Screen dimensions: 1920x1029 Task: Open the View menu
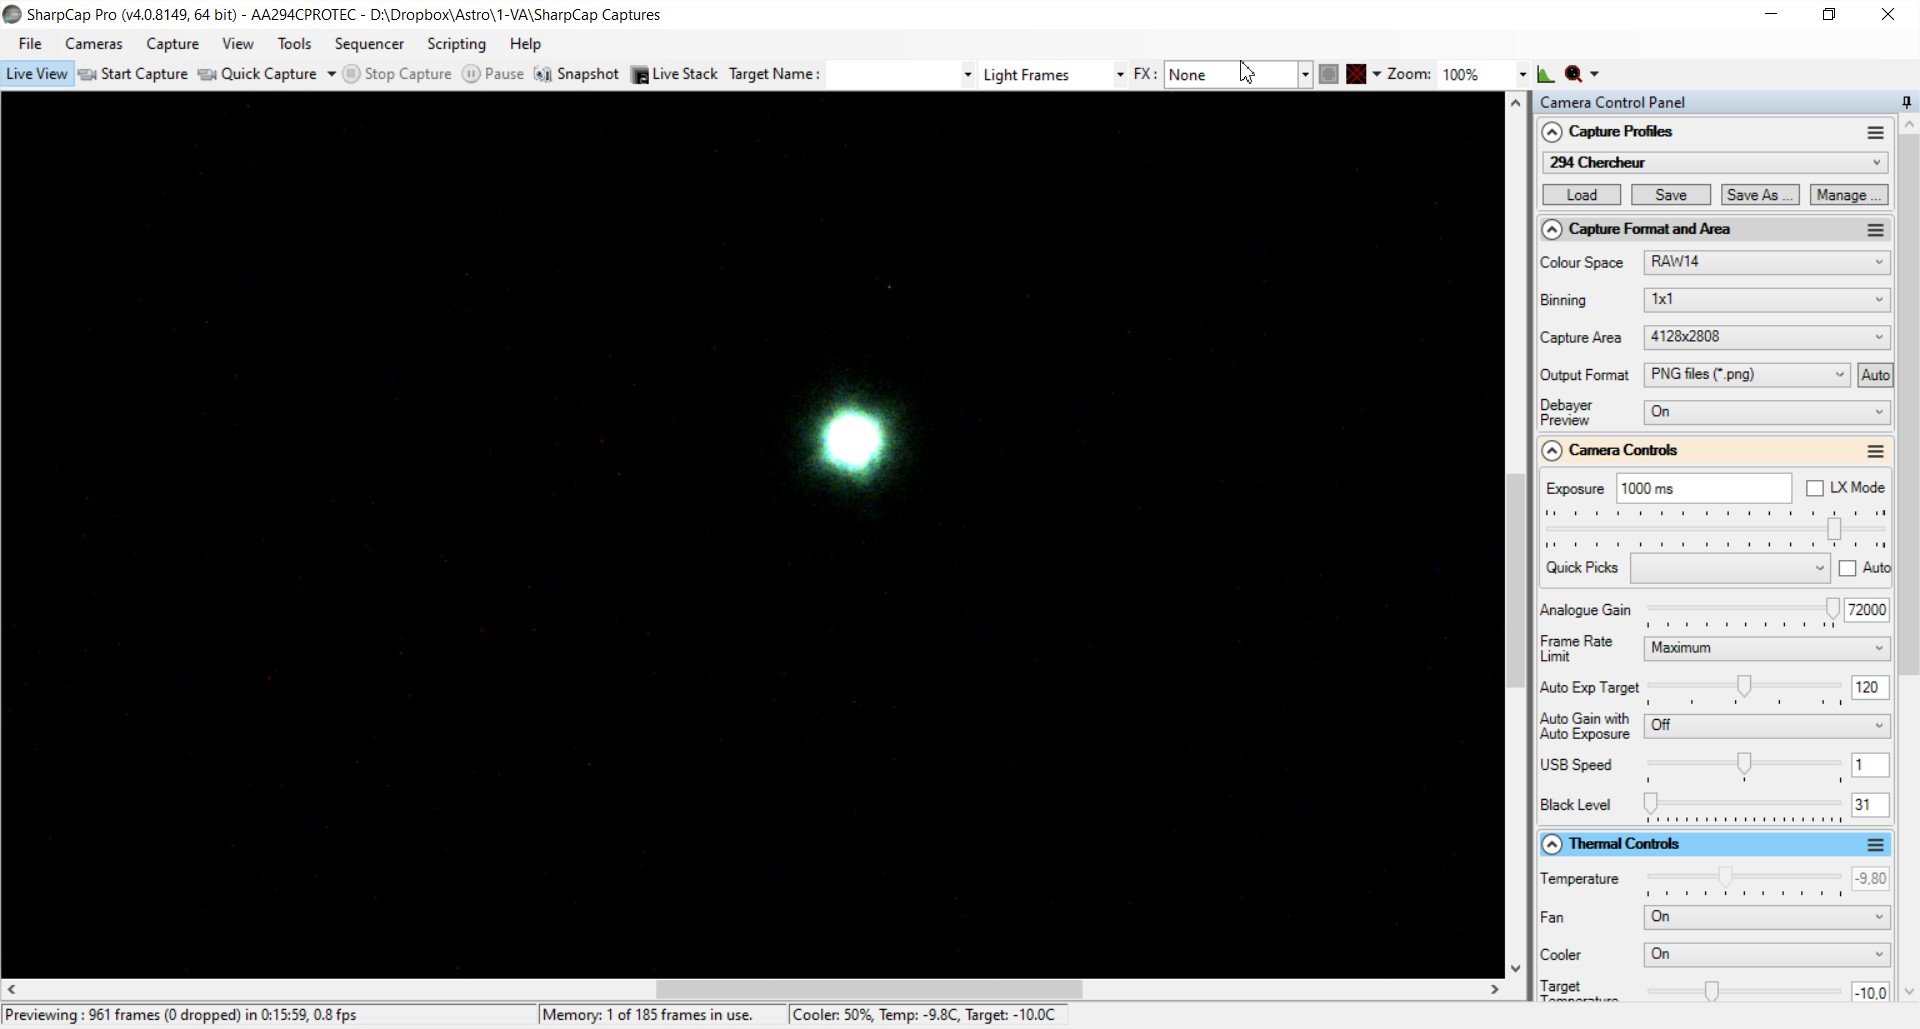[237, 44]
